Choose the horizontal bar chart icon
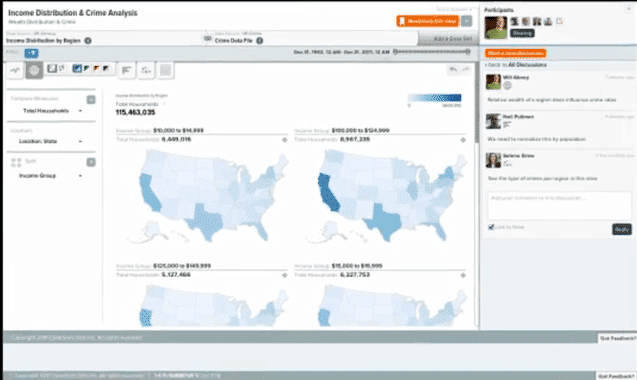The image size is (637, 380). (x=126, y=70)
